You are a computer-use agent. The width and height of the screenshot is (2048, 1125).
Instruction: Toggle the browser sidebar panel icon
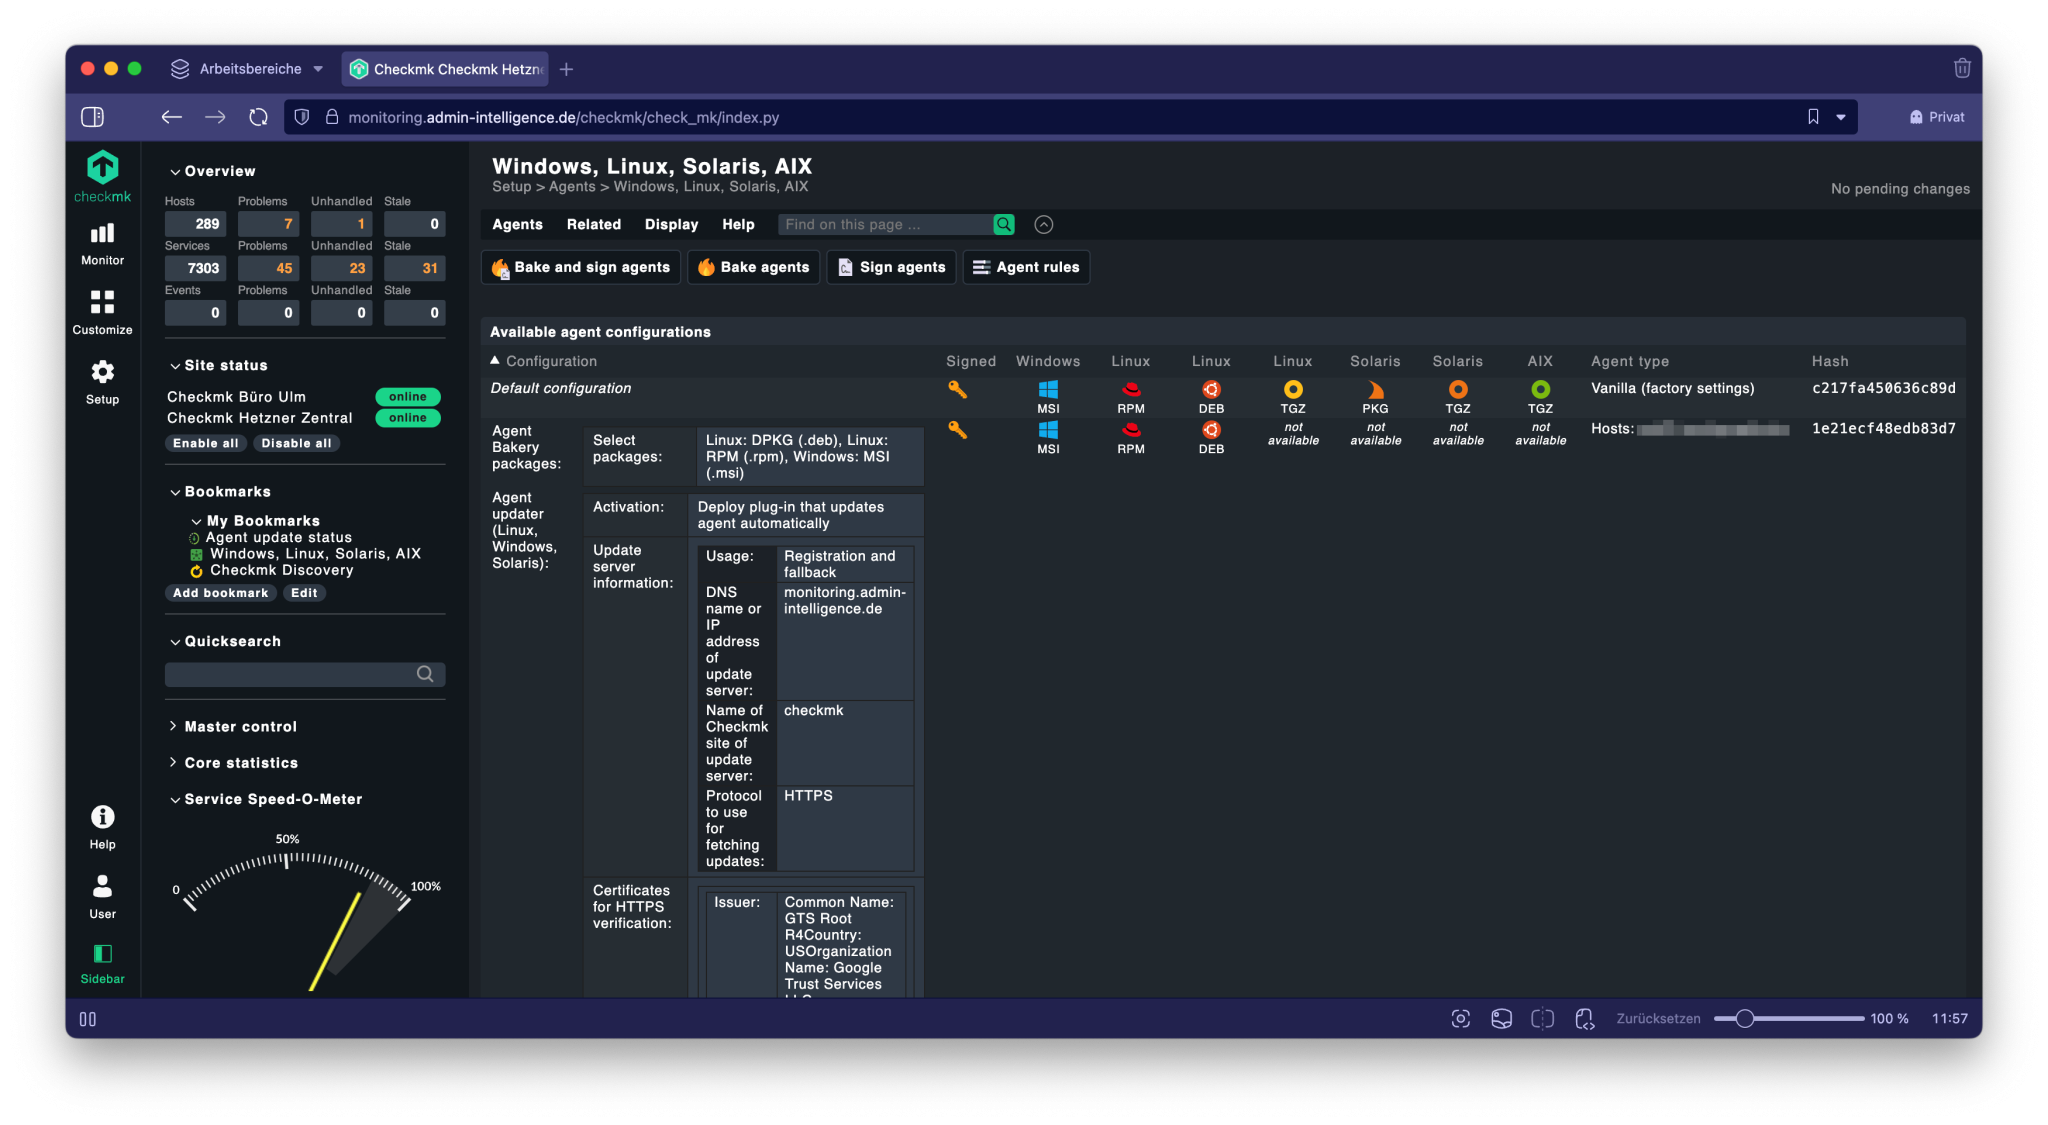pos(92,117)
